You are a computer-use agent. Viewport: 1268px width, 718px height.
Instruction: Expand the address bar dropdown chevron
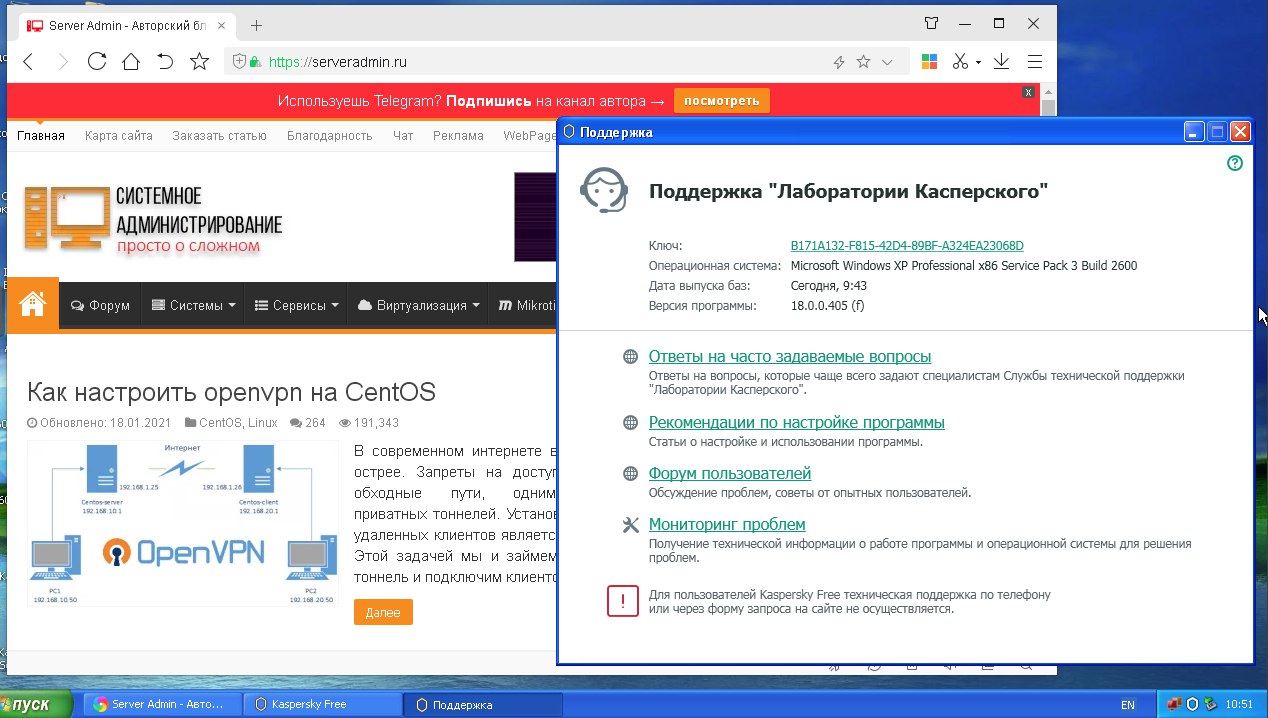click(x=887, y=62)
